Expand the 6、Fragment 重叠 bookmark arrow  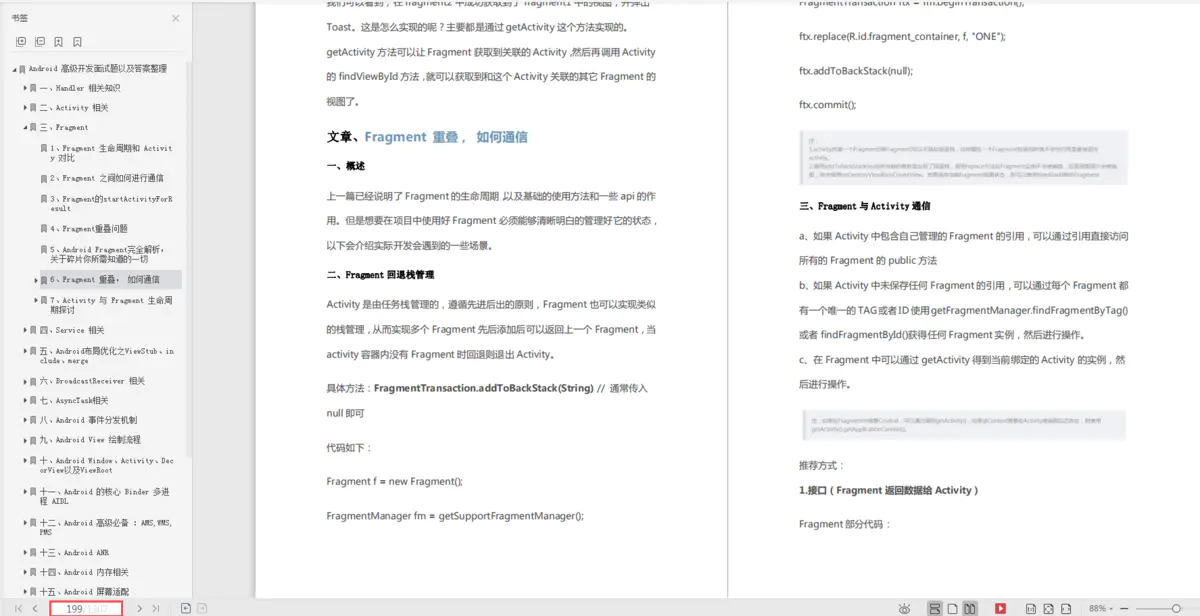pyautogui.click(x=36, y=280)
